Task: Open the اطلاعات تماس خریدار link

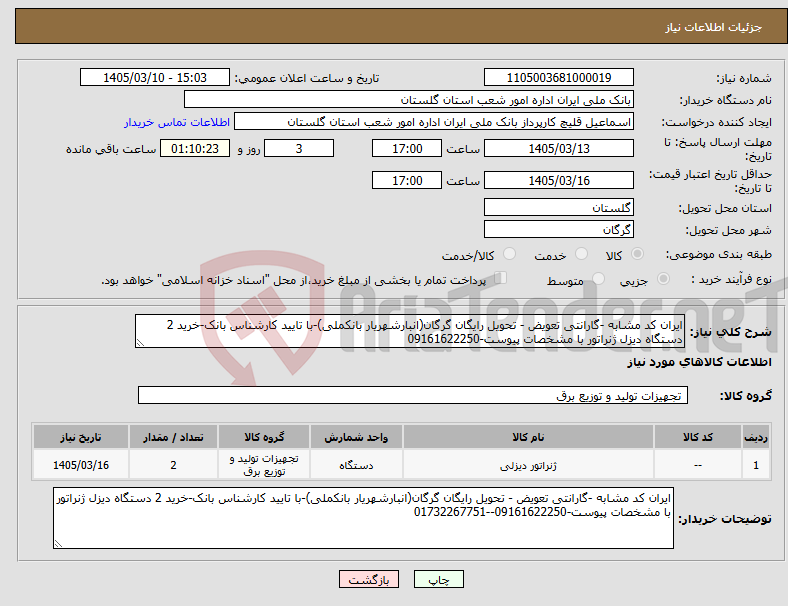Action: (x=177, y=122)
